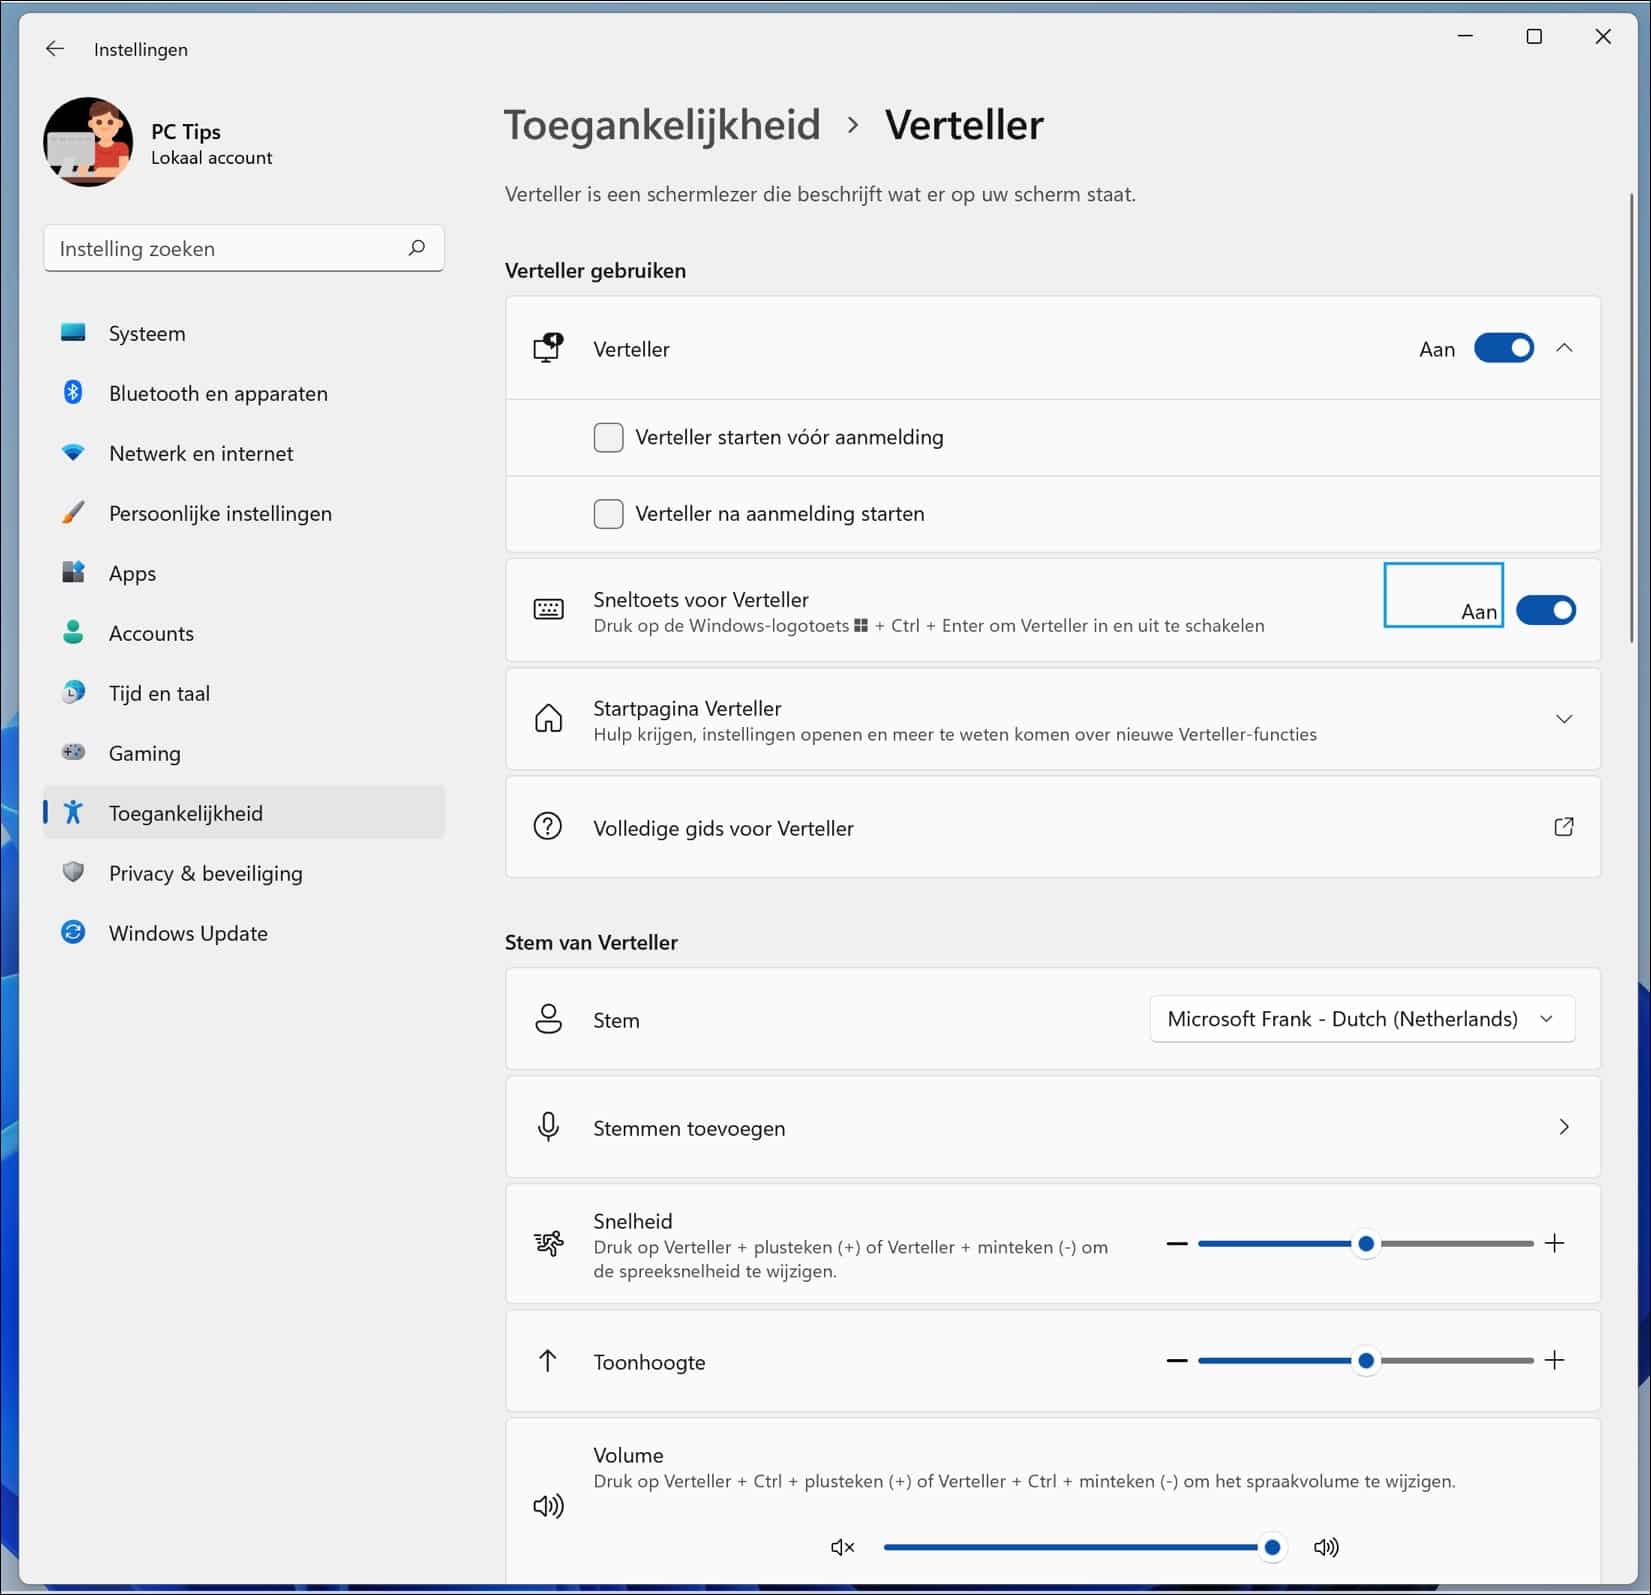Open the Stem voice dropdown
Image resolution: width=1651 pixels, height=1595 pixels.
point(1361,1018)
